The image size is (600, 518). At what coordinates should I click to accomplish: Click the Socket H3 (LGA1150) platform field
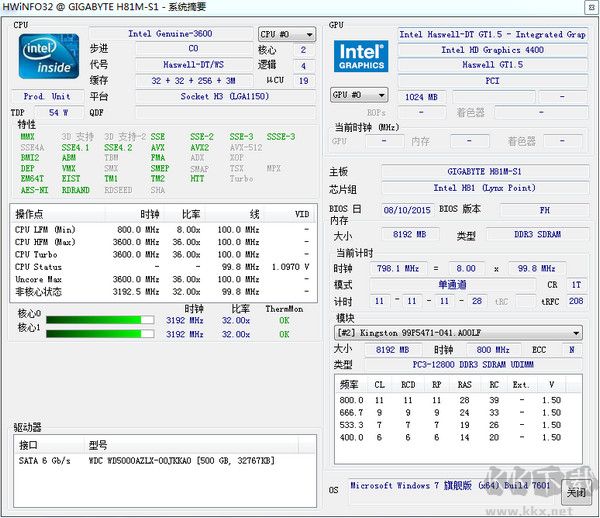tap(225, 96)
